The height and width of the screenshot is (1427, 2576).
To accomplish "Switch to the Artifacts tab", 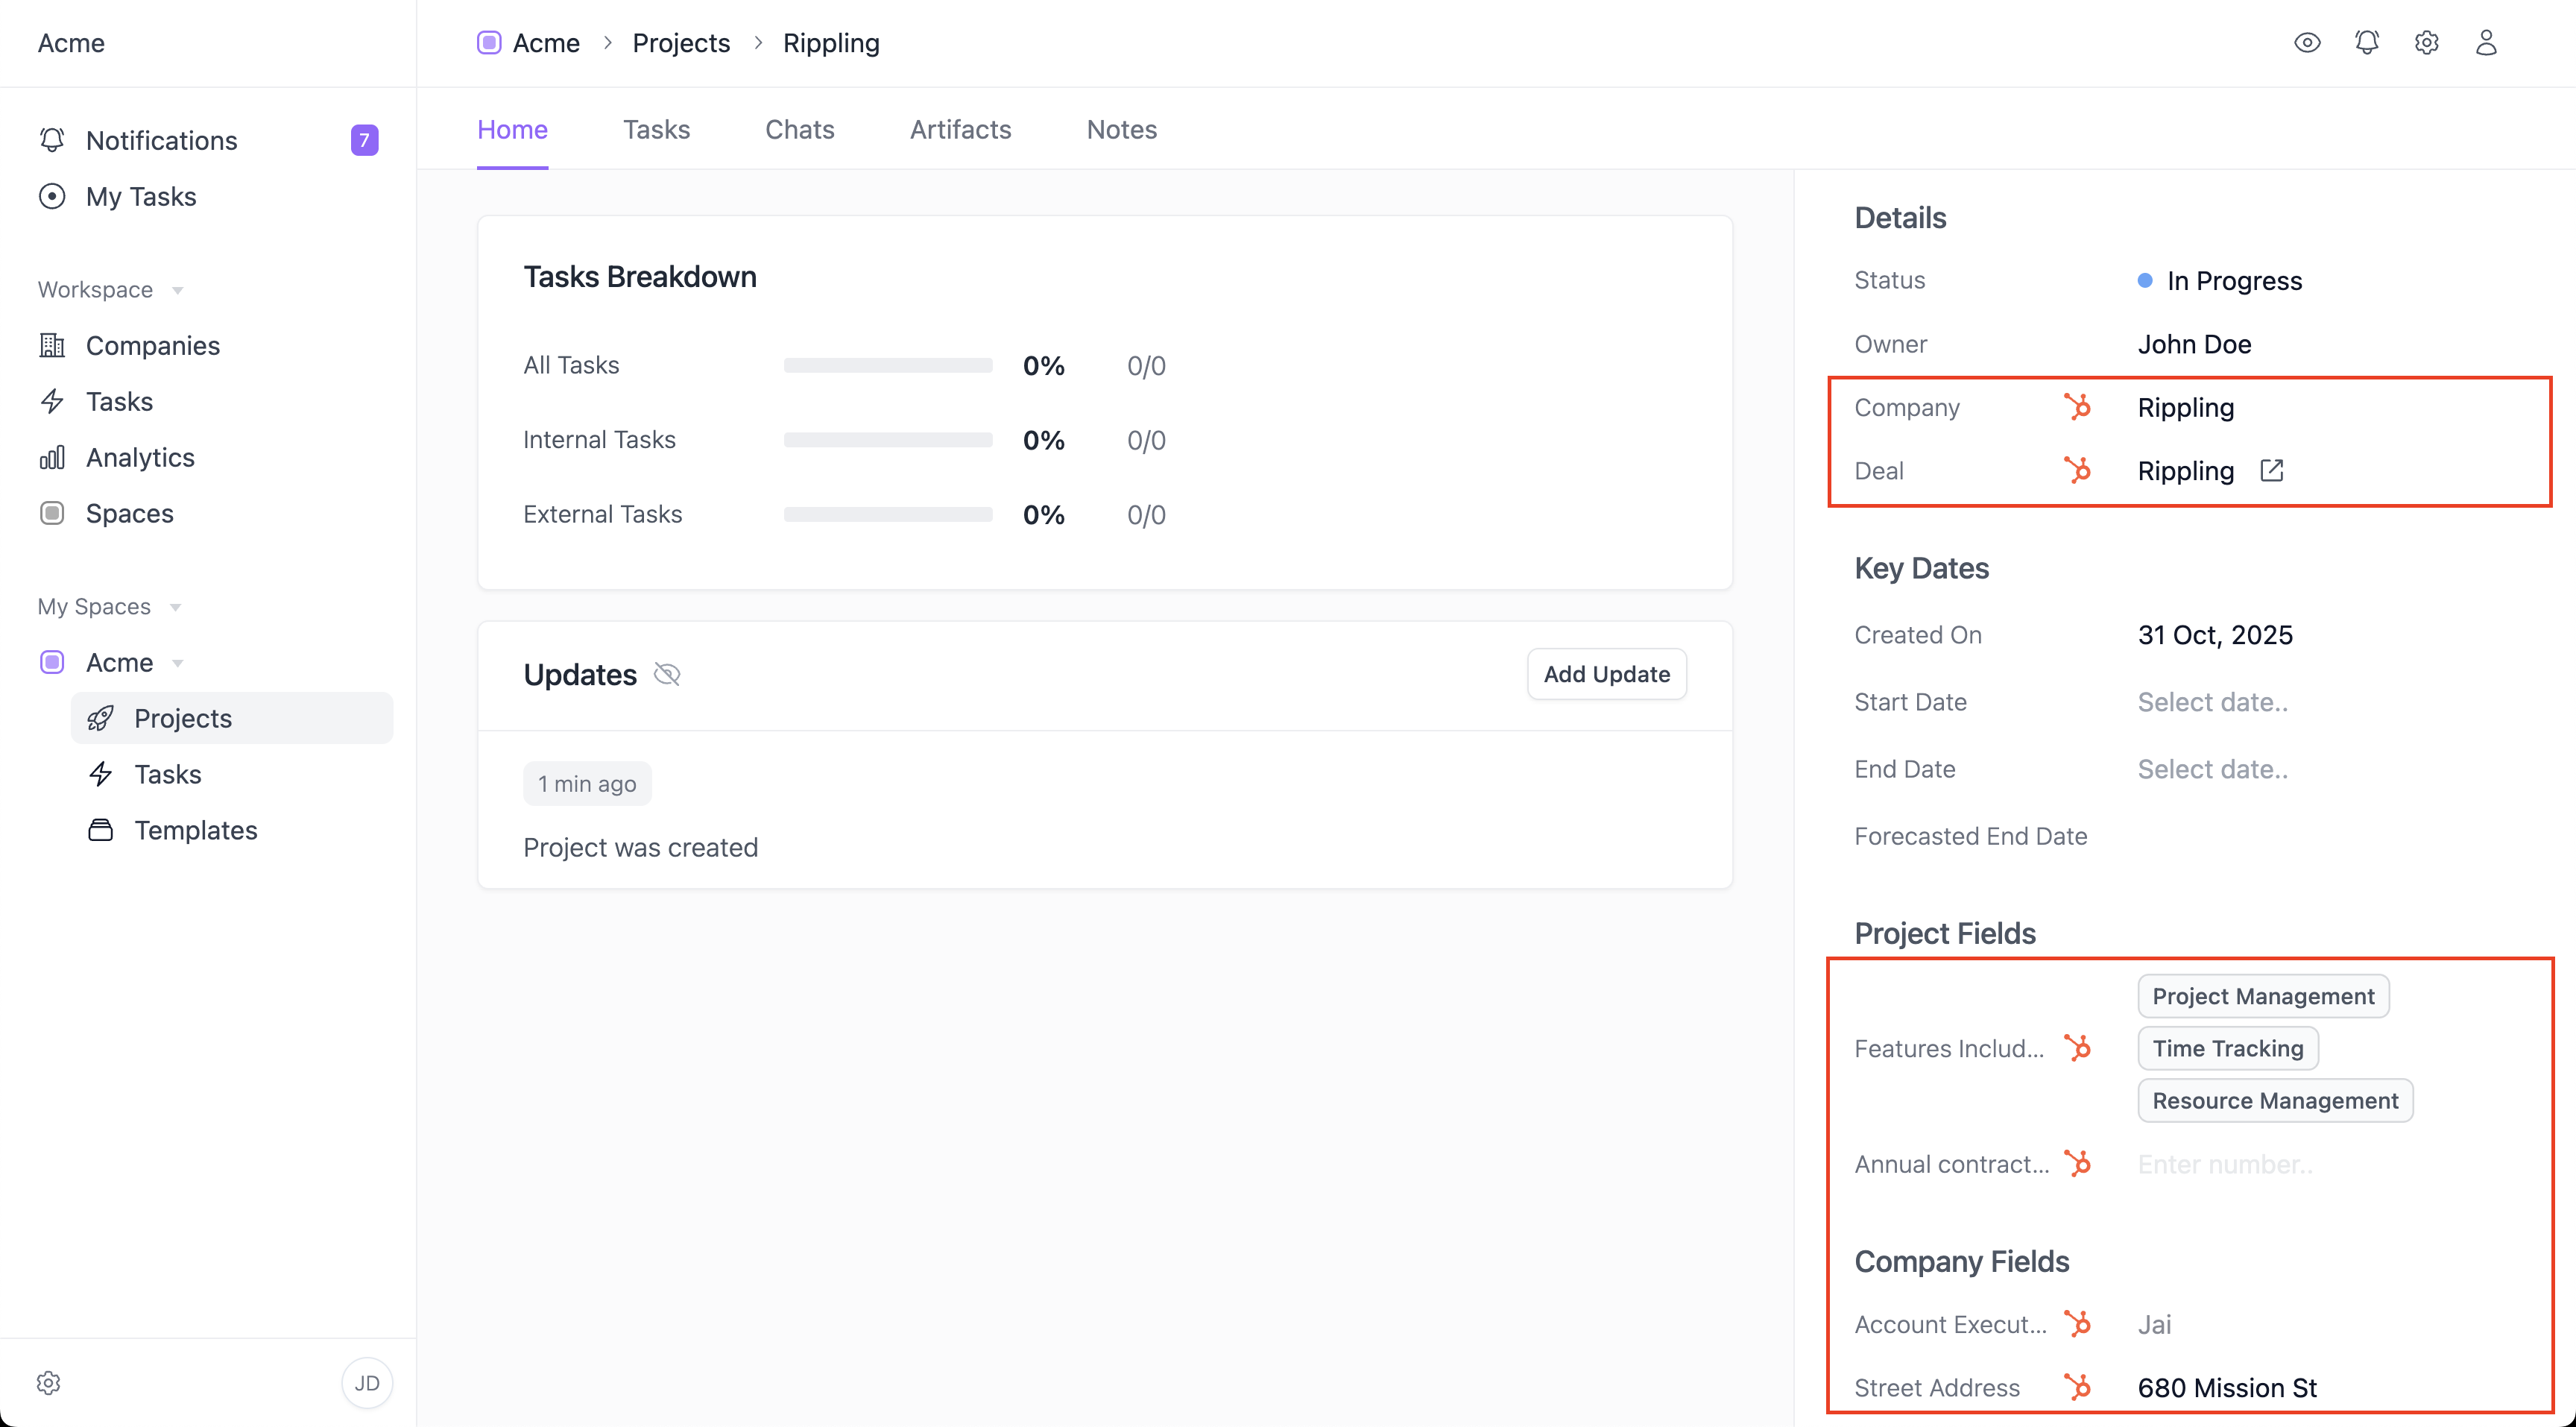I will click(x=960, y=129).
